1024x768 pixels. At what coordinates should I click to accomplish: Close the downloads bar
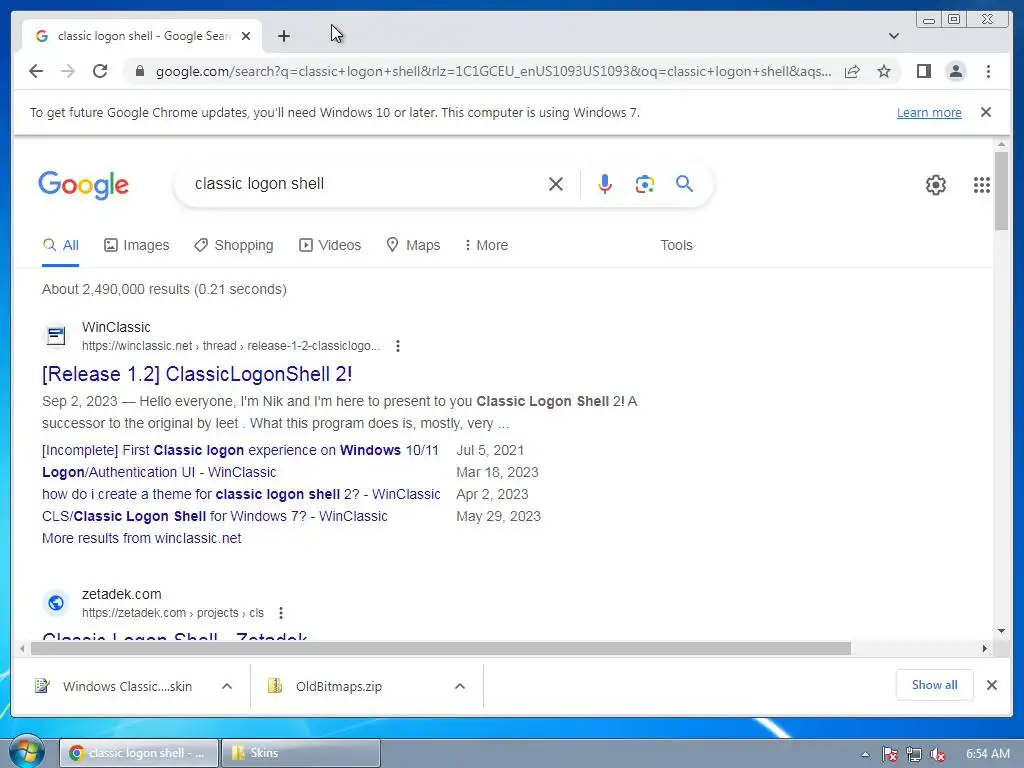(x=991, y=685)
